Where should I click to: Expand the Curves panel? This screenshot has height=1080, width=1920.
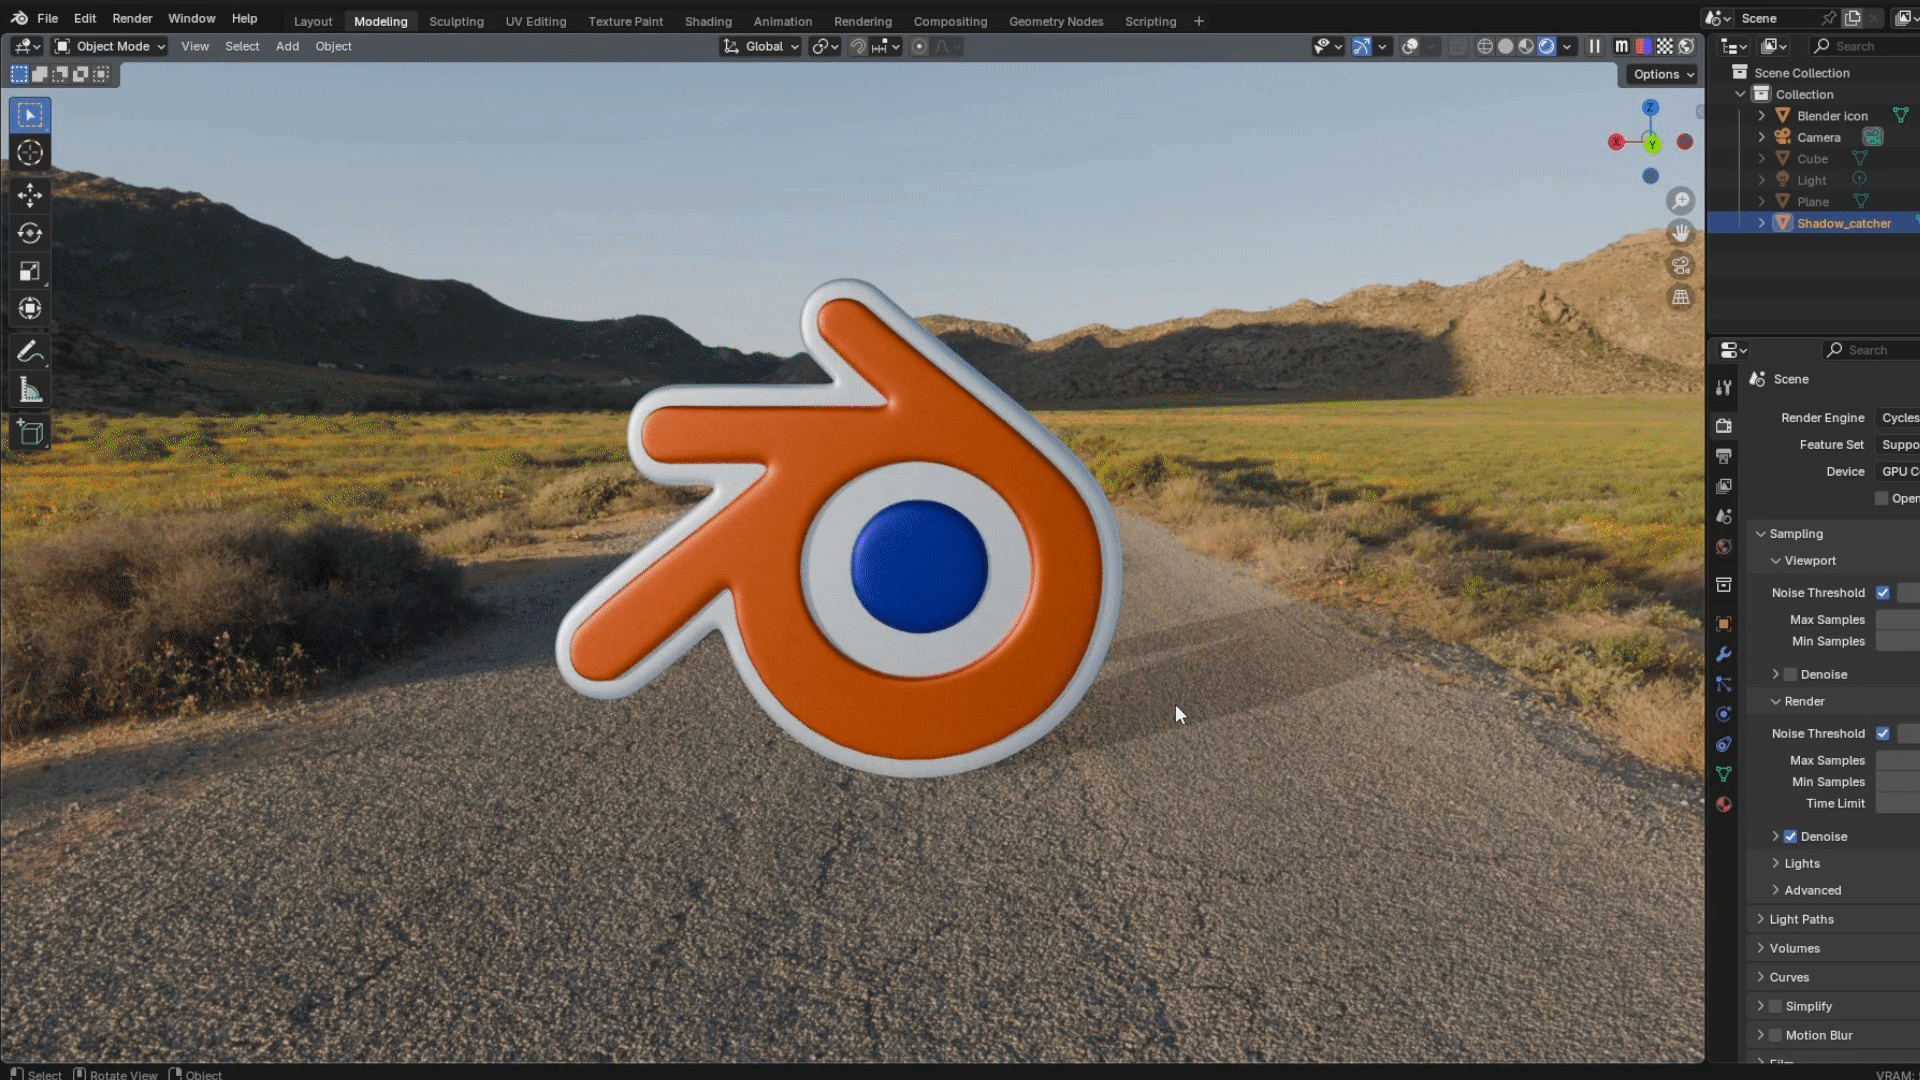(x=1761, y=978)
